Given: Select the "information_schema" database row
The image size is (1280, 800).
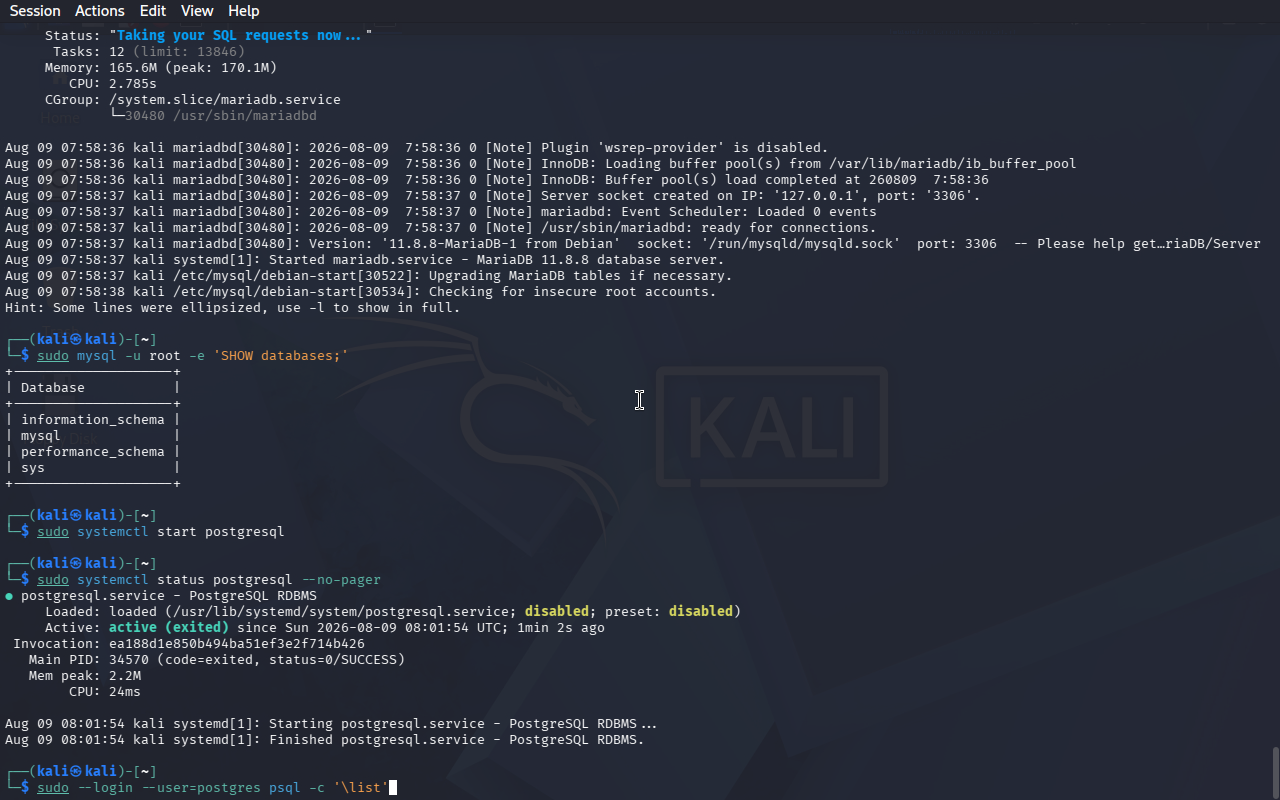Looking at the screenshot, I should 93,419.
